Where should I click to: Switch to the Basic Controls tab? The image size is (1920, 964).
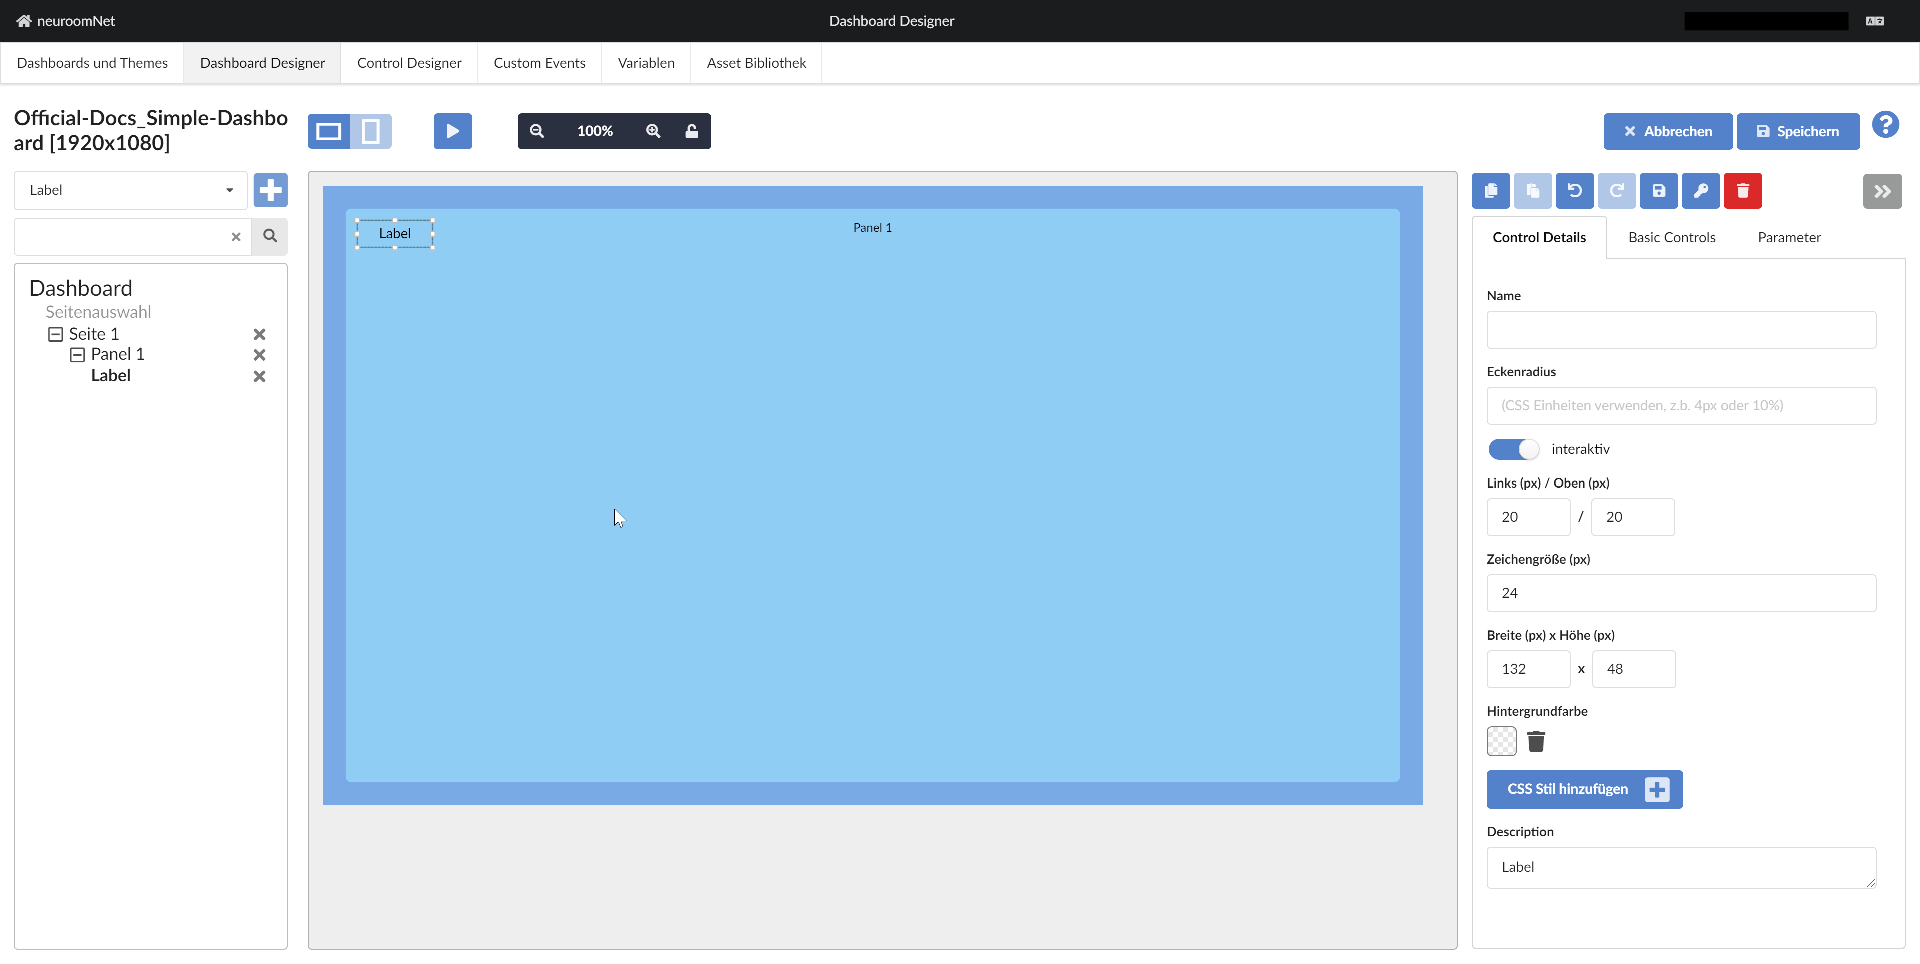(1671, 237)
